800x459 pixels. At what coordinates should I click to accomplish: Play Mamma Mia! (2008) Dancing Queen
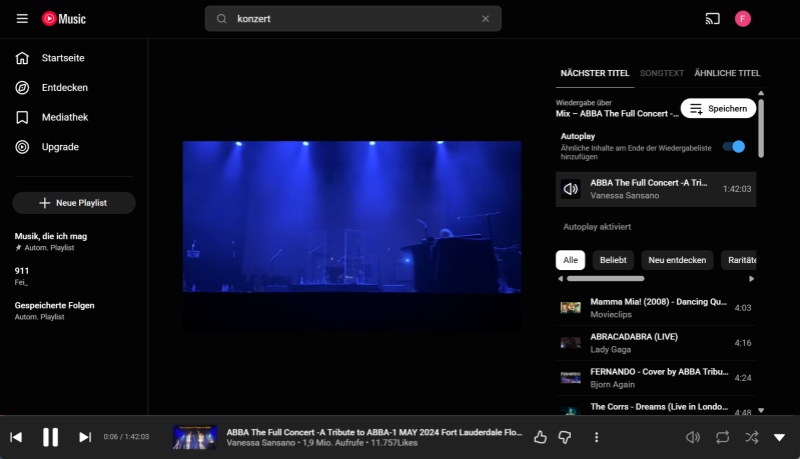(x=656, y=308)
